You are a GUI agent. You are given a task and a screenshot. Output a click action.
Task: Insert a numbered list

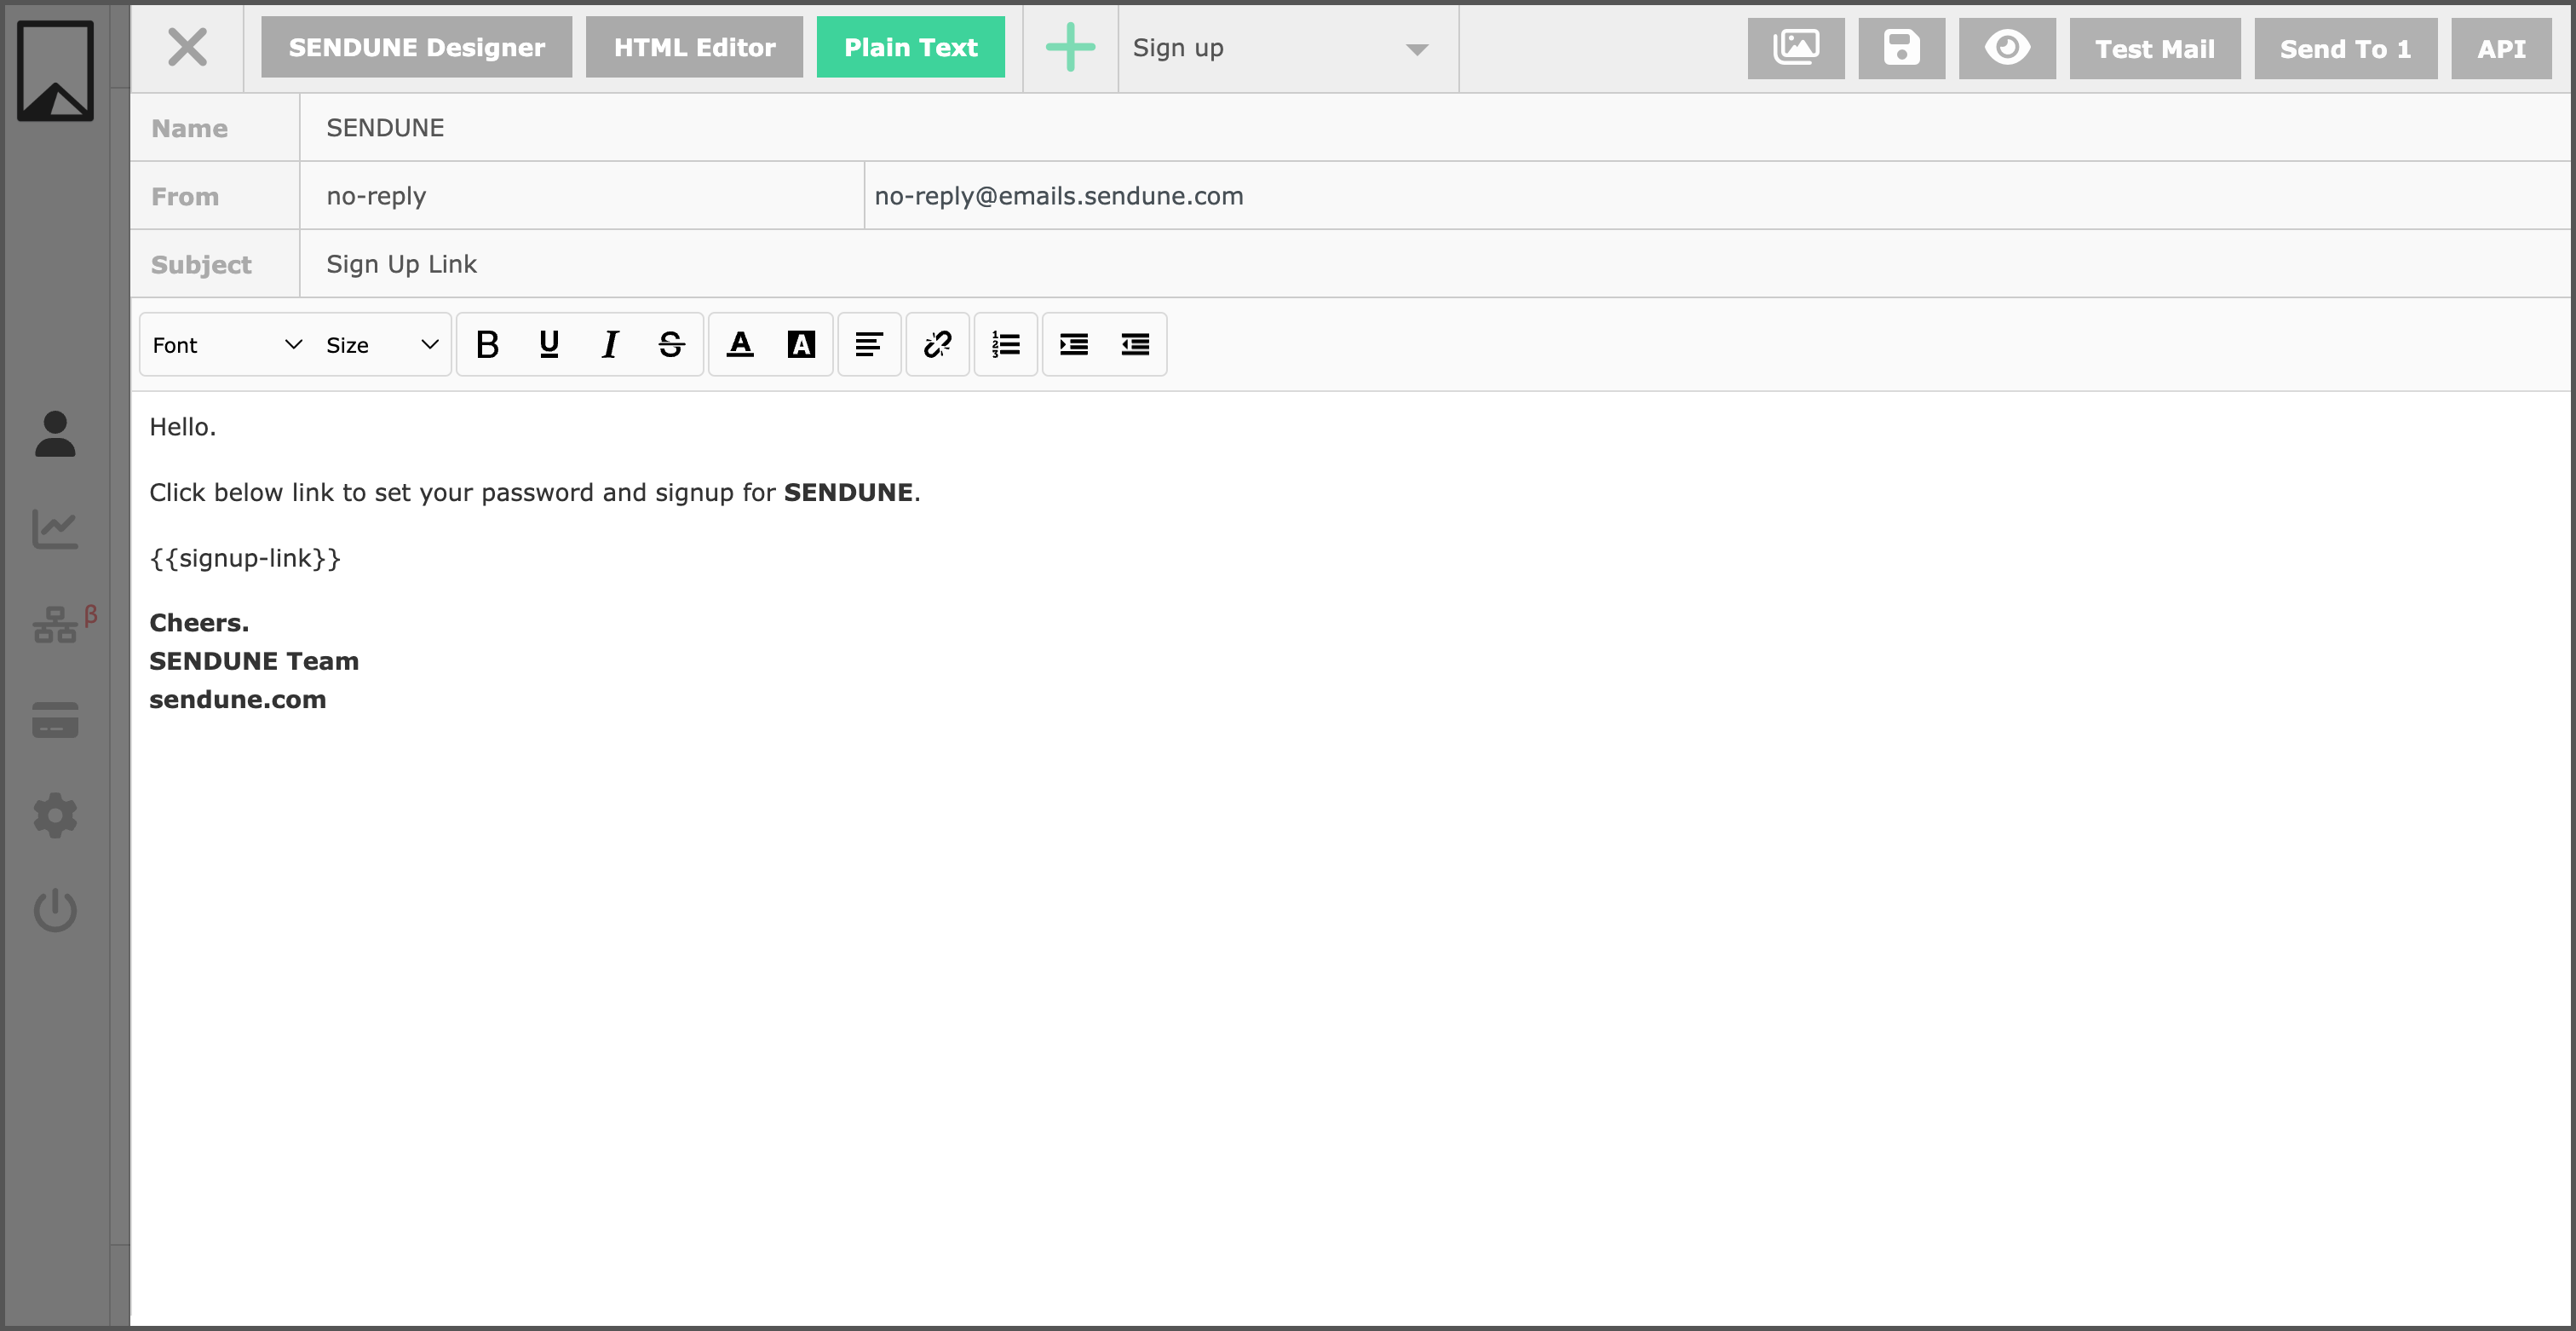(1005, 345)
